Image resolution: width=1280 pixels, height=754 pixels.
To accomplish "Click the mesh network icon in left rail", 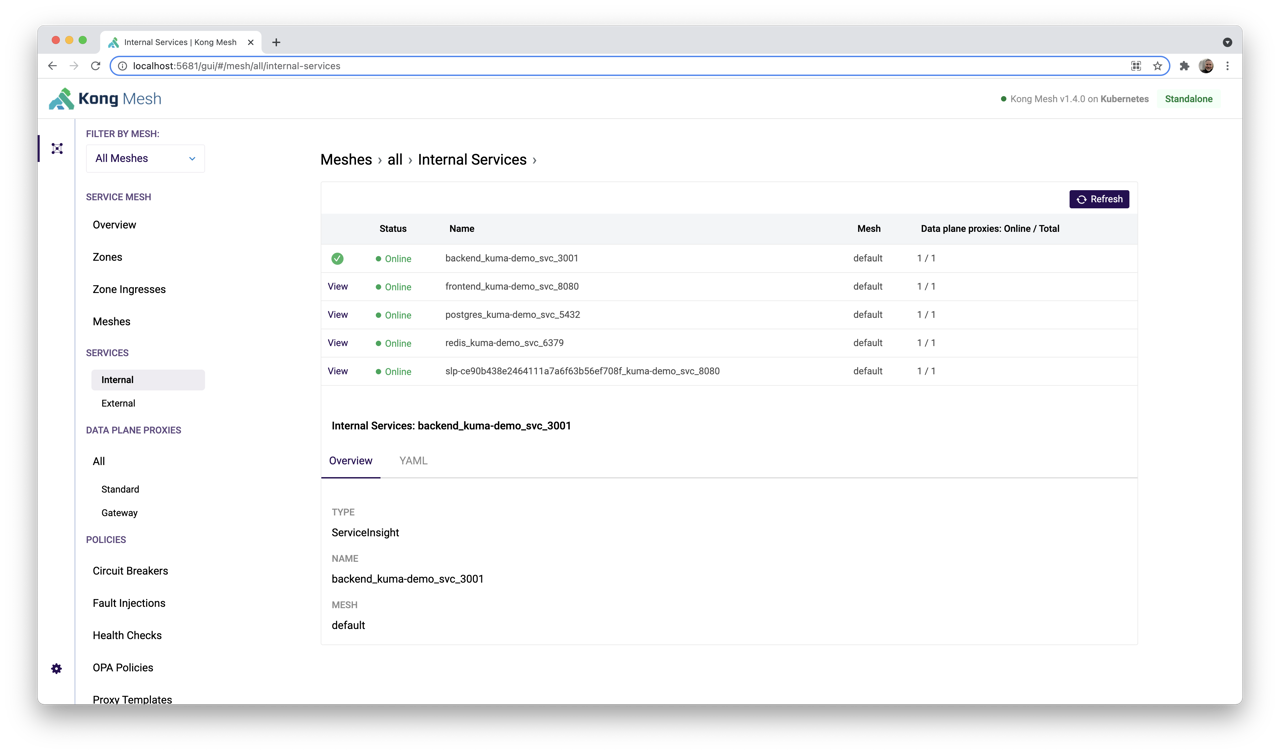I will pyautogui.click(x=57, y=149).
